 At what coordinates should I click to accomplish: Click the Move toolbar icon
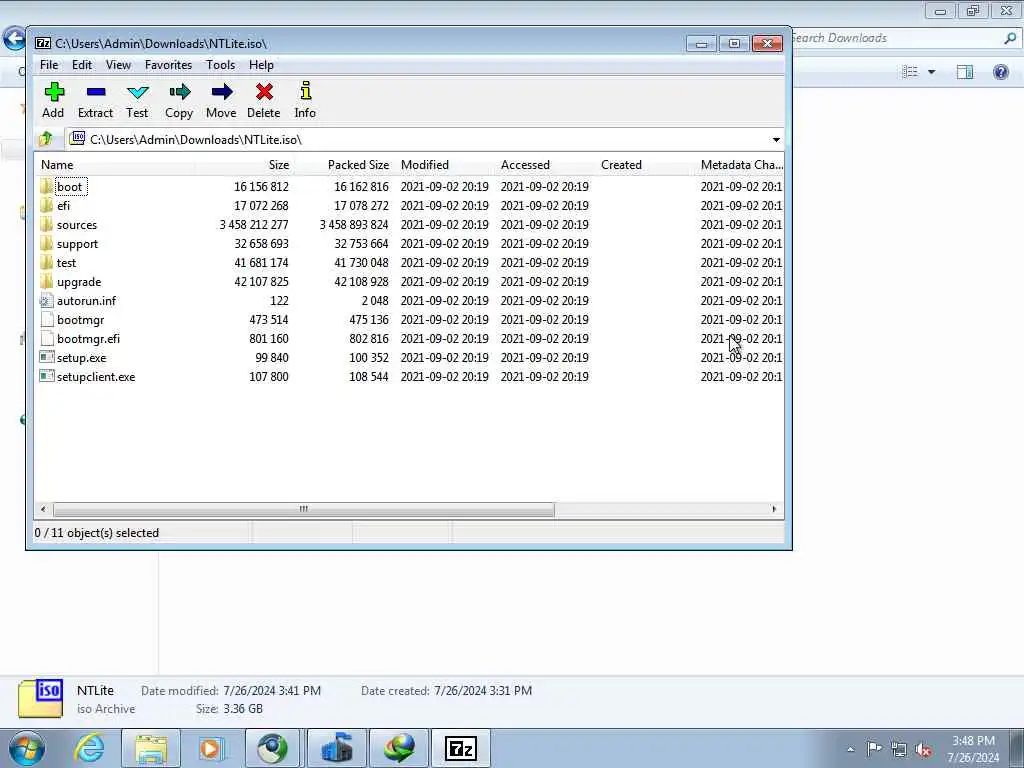pos(221,92)
